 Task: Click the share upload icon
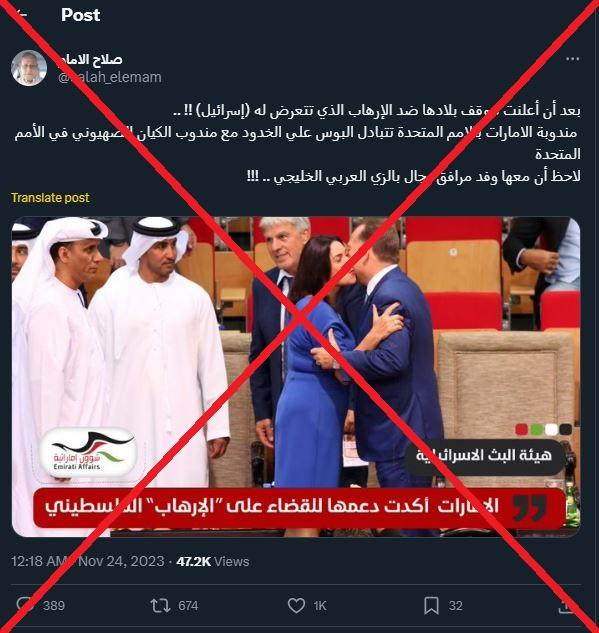point(566,606)
